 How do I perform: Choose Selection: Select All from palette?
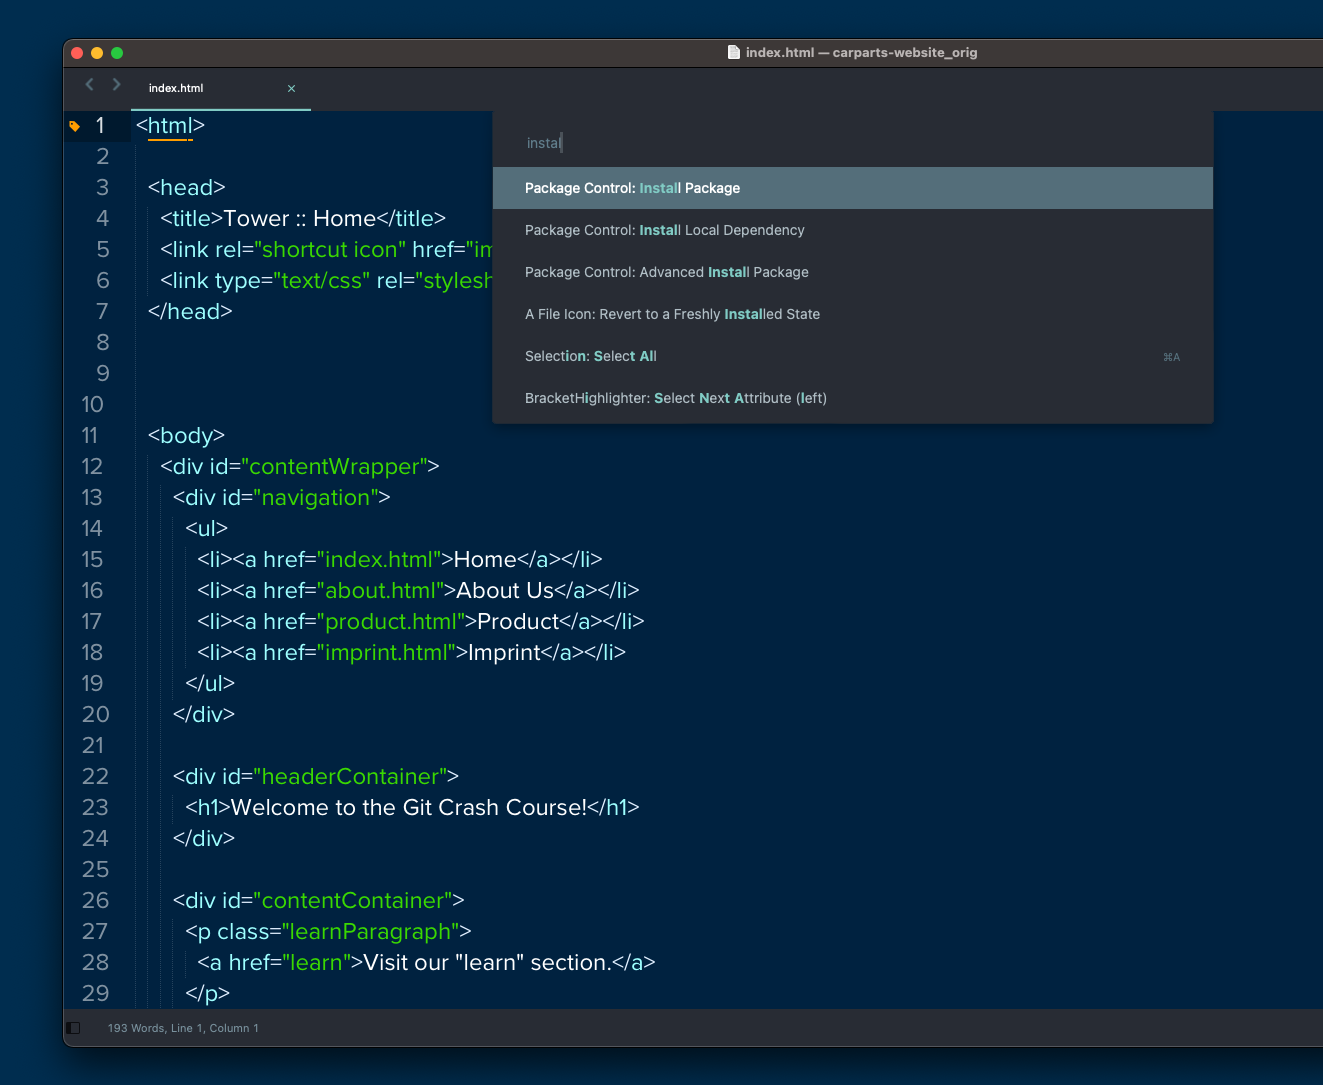pos(590,356)
